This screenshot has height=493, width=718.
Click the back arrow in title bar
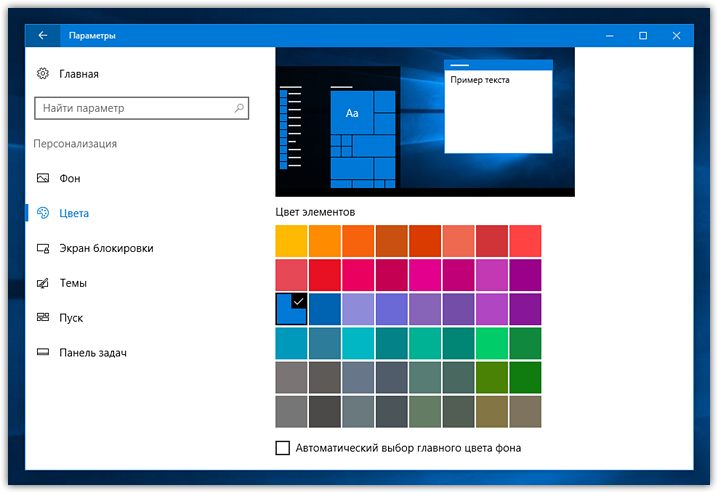(x=43, y=35)
